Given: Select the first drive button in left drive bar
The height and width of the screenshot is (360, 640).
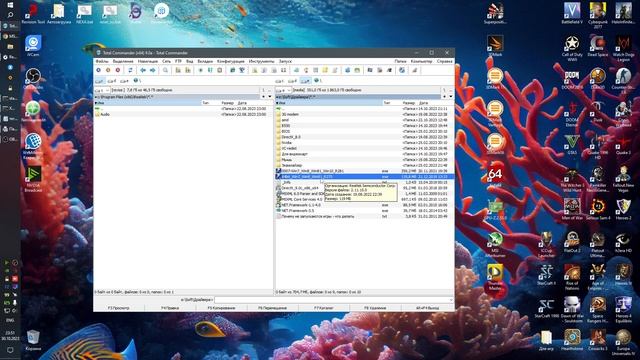Looking at the screenshot, I should pyautogui.click(x=99, y=81).
